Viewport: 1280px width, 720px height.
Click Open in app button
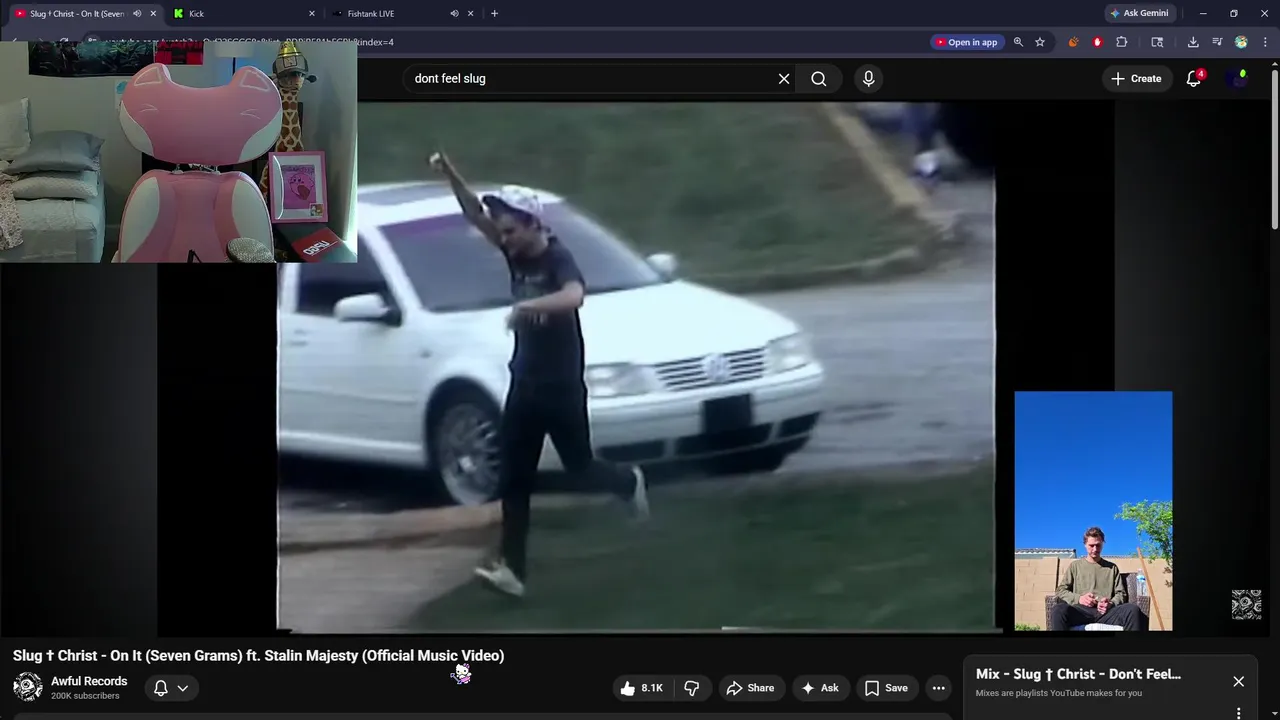point(966,42)
